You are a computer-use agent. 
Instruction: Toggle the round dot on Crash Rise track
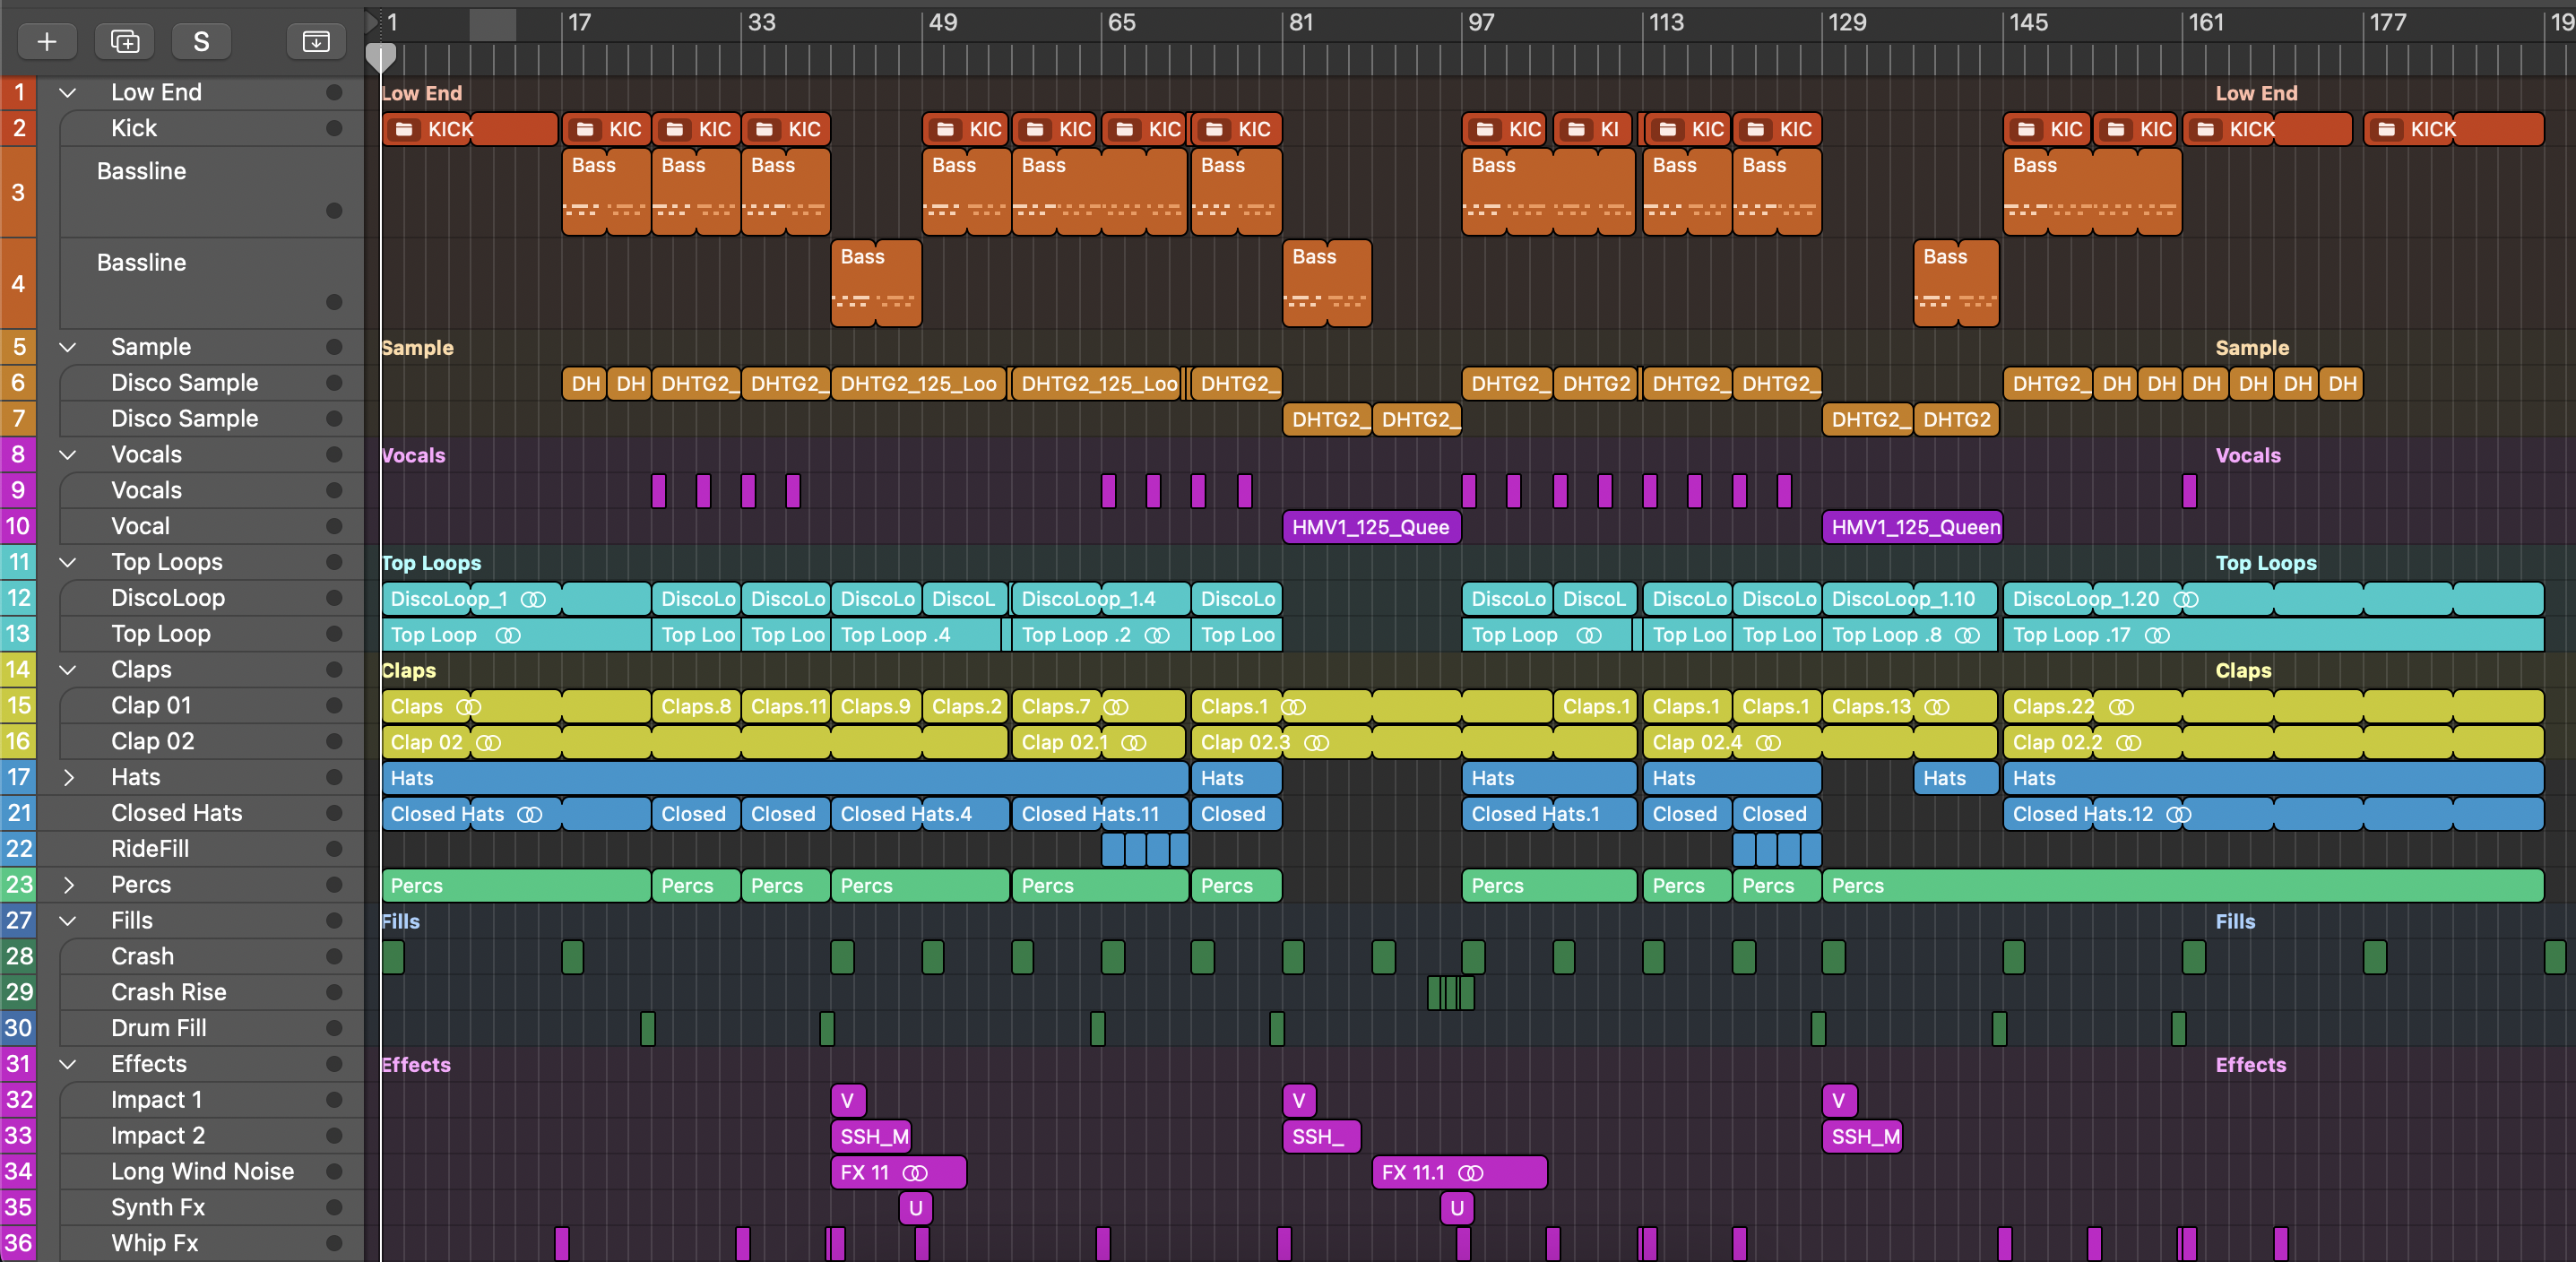tap(334, 992)
